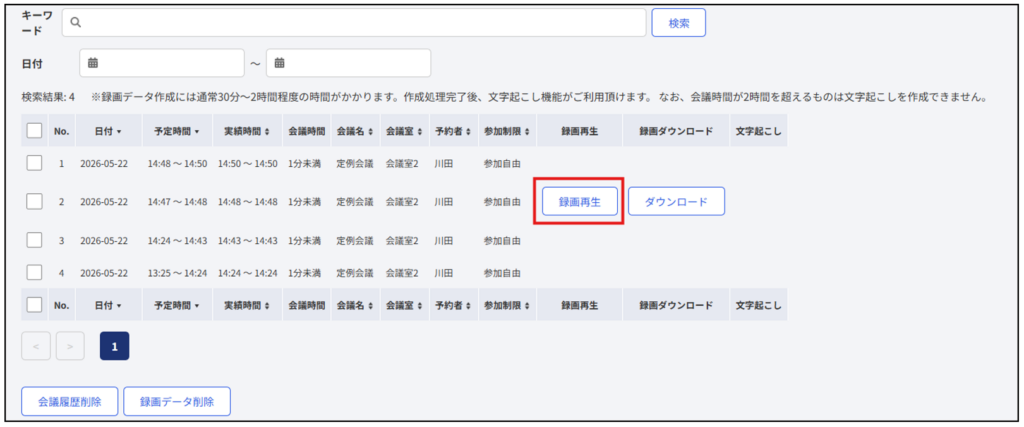Click the 検索結果: 4 text
Viewport: 1024px width, 427px height.
coord(48,97)
